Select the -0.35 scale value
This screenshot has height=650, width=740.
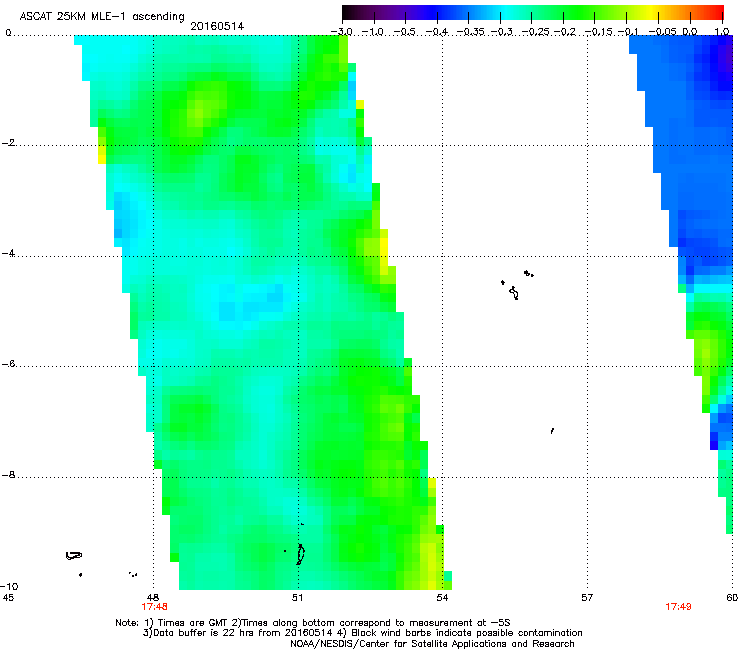[471, 32]
